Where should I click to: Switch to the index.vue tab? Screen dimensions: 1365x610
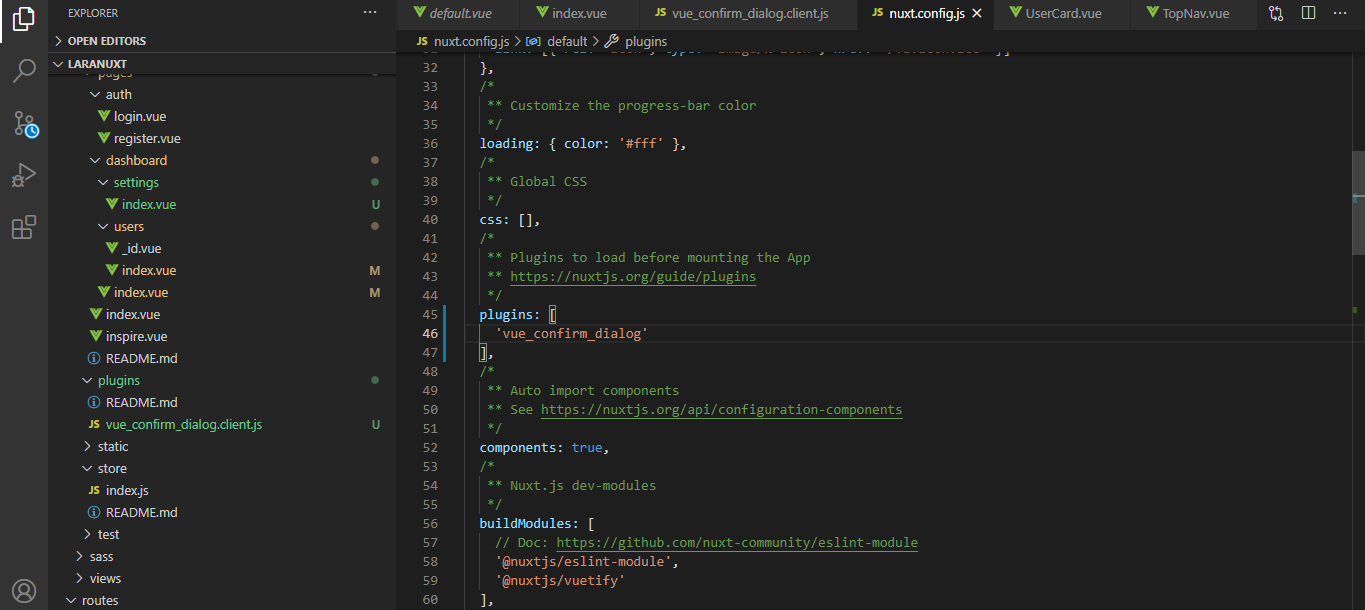(579, 13)
